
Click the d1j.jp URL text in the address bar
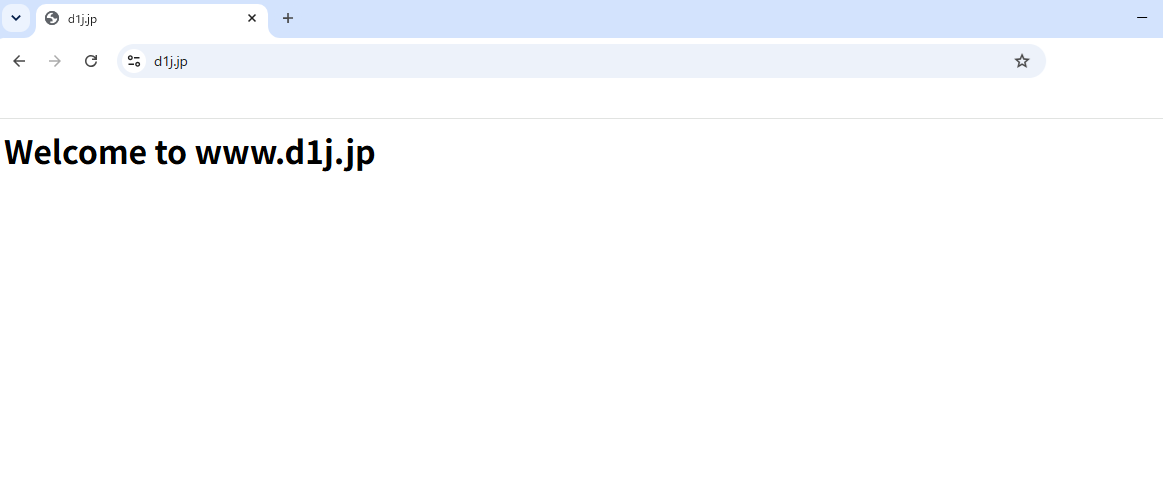[171, 62]
